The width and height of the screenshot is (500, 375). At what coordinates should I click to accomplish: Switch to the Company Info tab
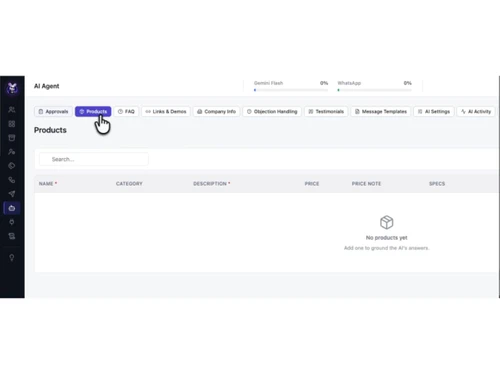tap(216, 112)
